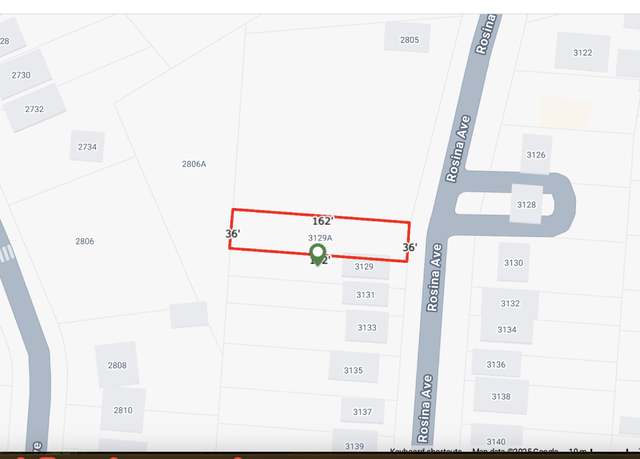
Task: Select the 2806 parcel label
Action: tap(84, 241)
